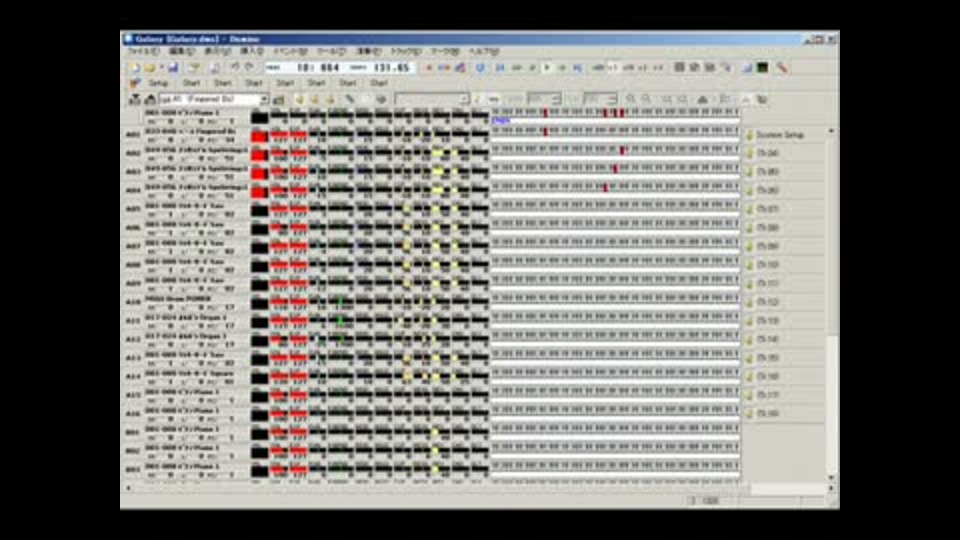Click the zoom out magnifier icon
Viewport: 960px width, 540px height.
pyautogui.click(x=647, y=99)
